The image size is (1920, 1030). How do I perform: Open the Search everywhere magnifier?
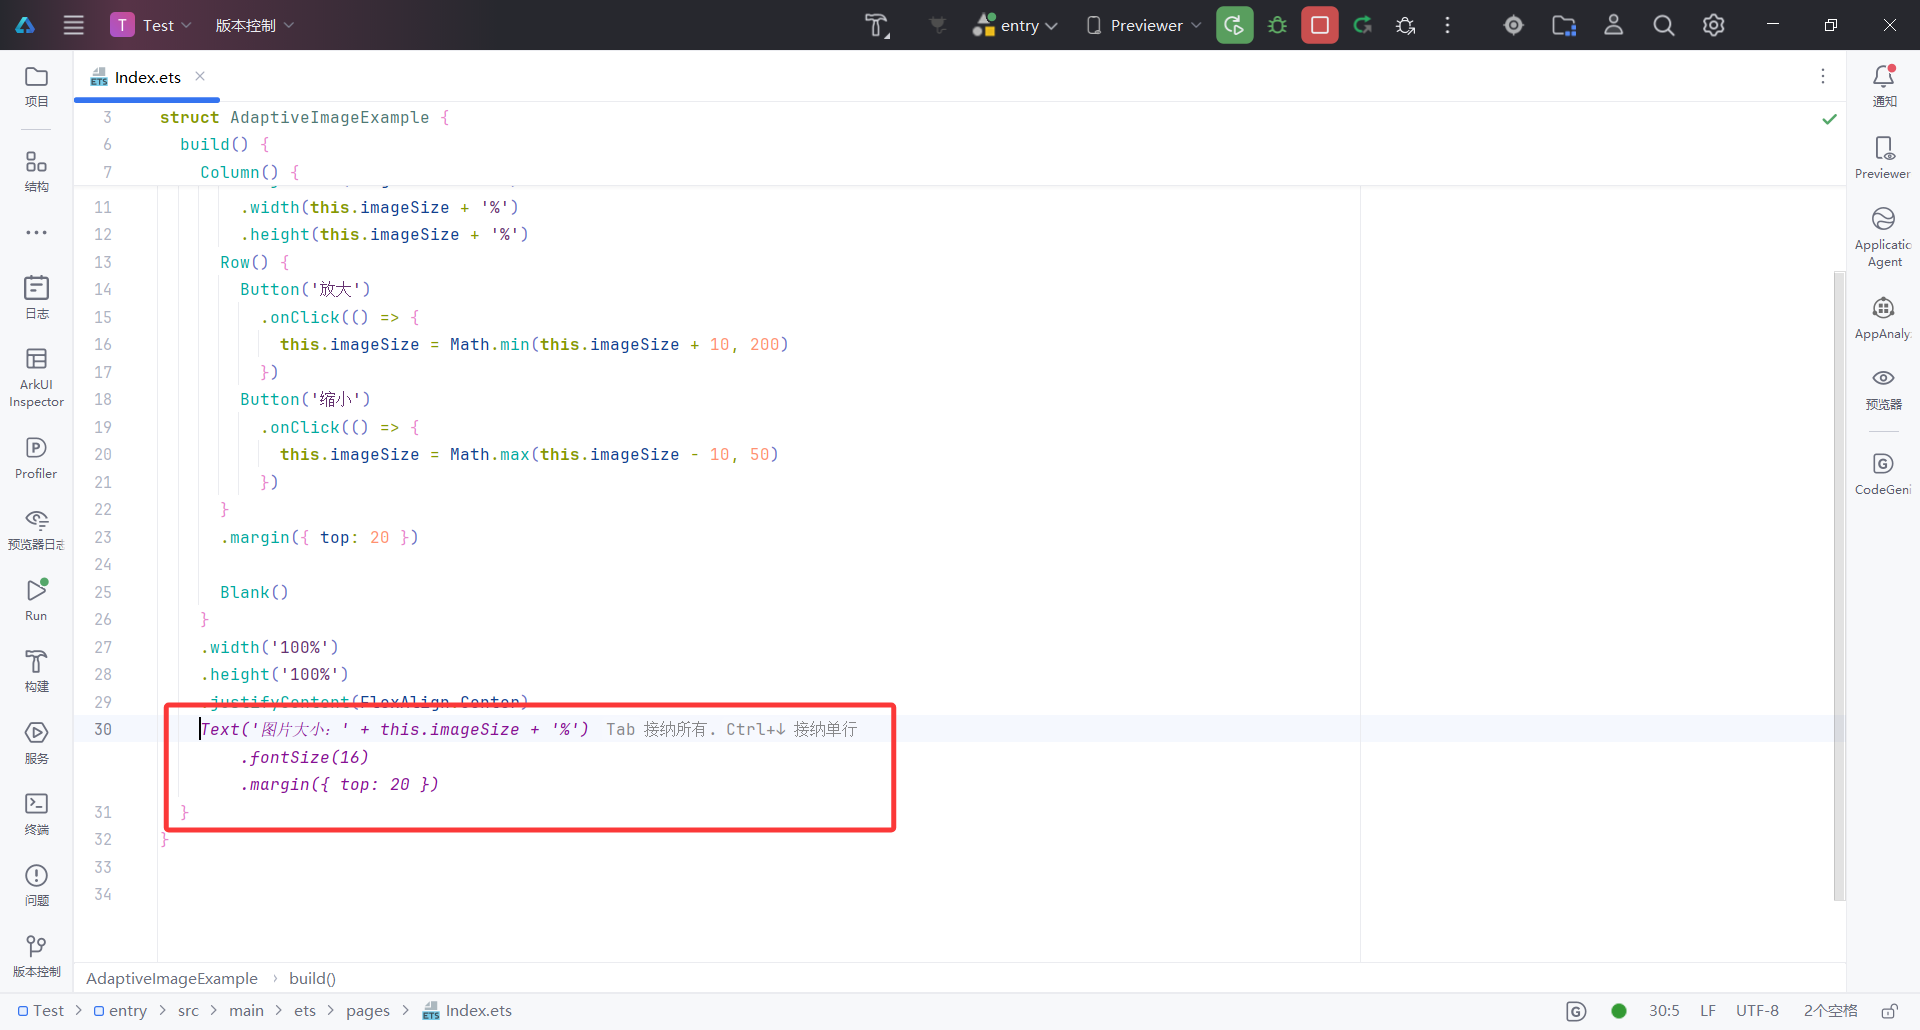tap(1664, 25)
